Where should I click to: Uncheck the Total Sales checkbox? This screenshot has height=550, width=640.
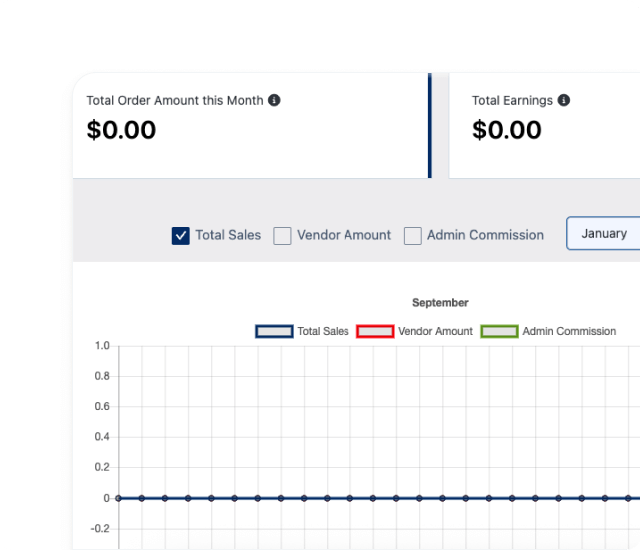click(x=181, y=235)
